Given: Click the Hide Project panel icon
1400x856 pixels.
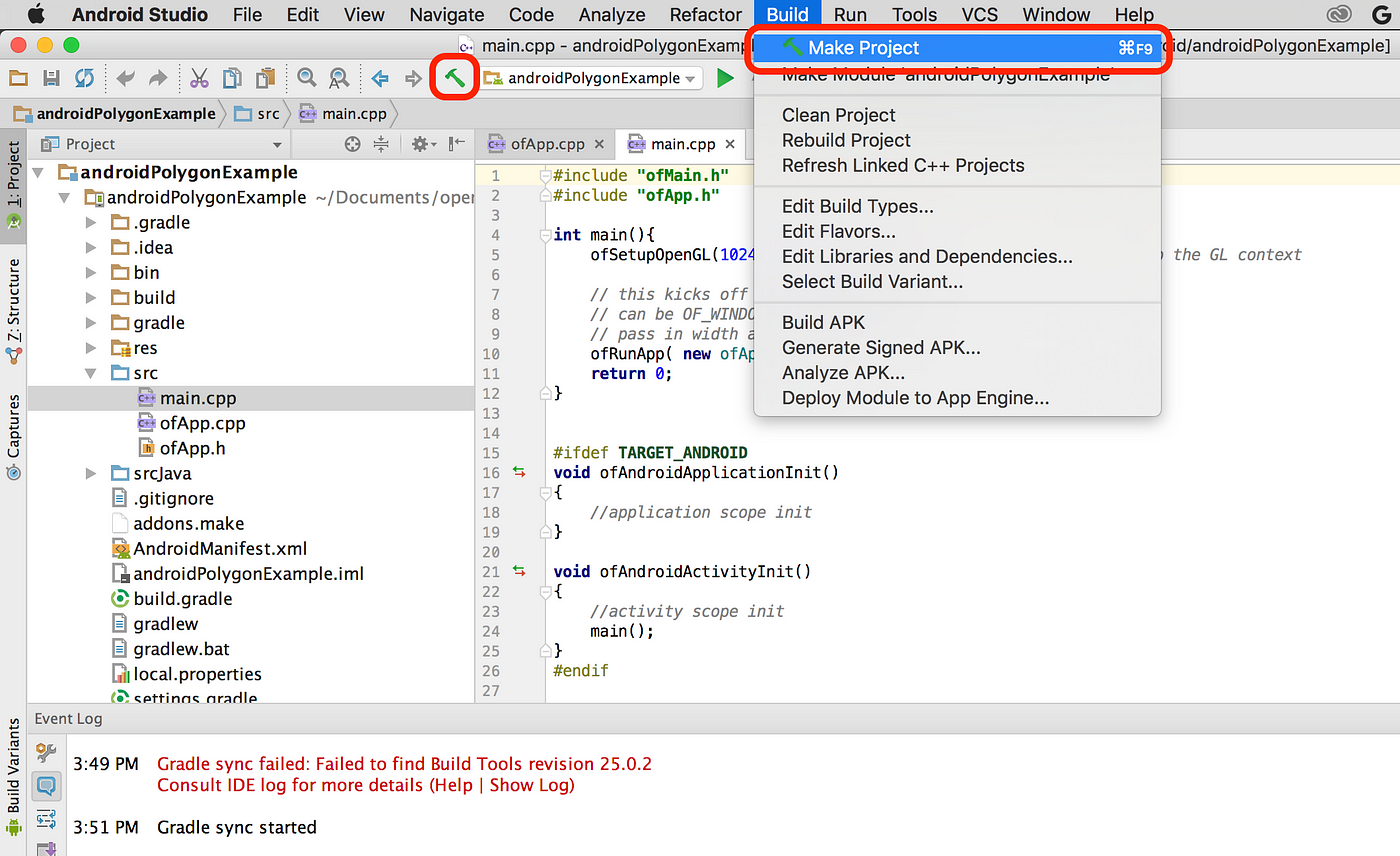Looking at the screenshot, I should click(457, 144).
